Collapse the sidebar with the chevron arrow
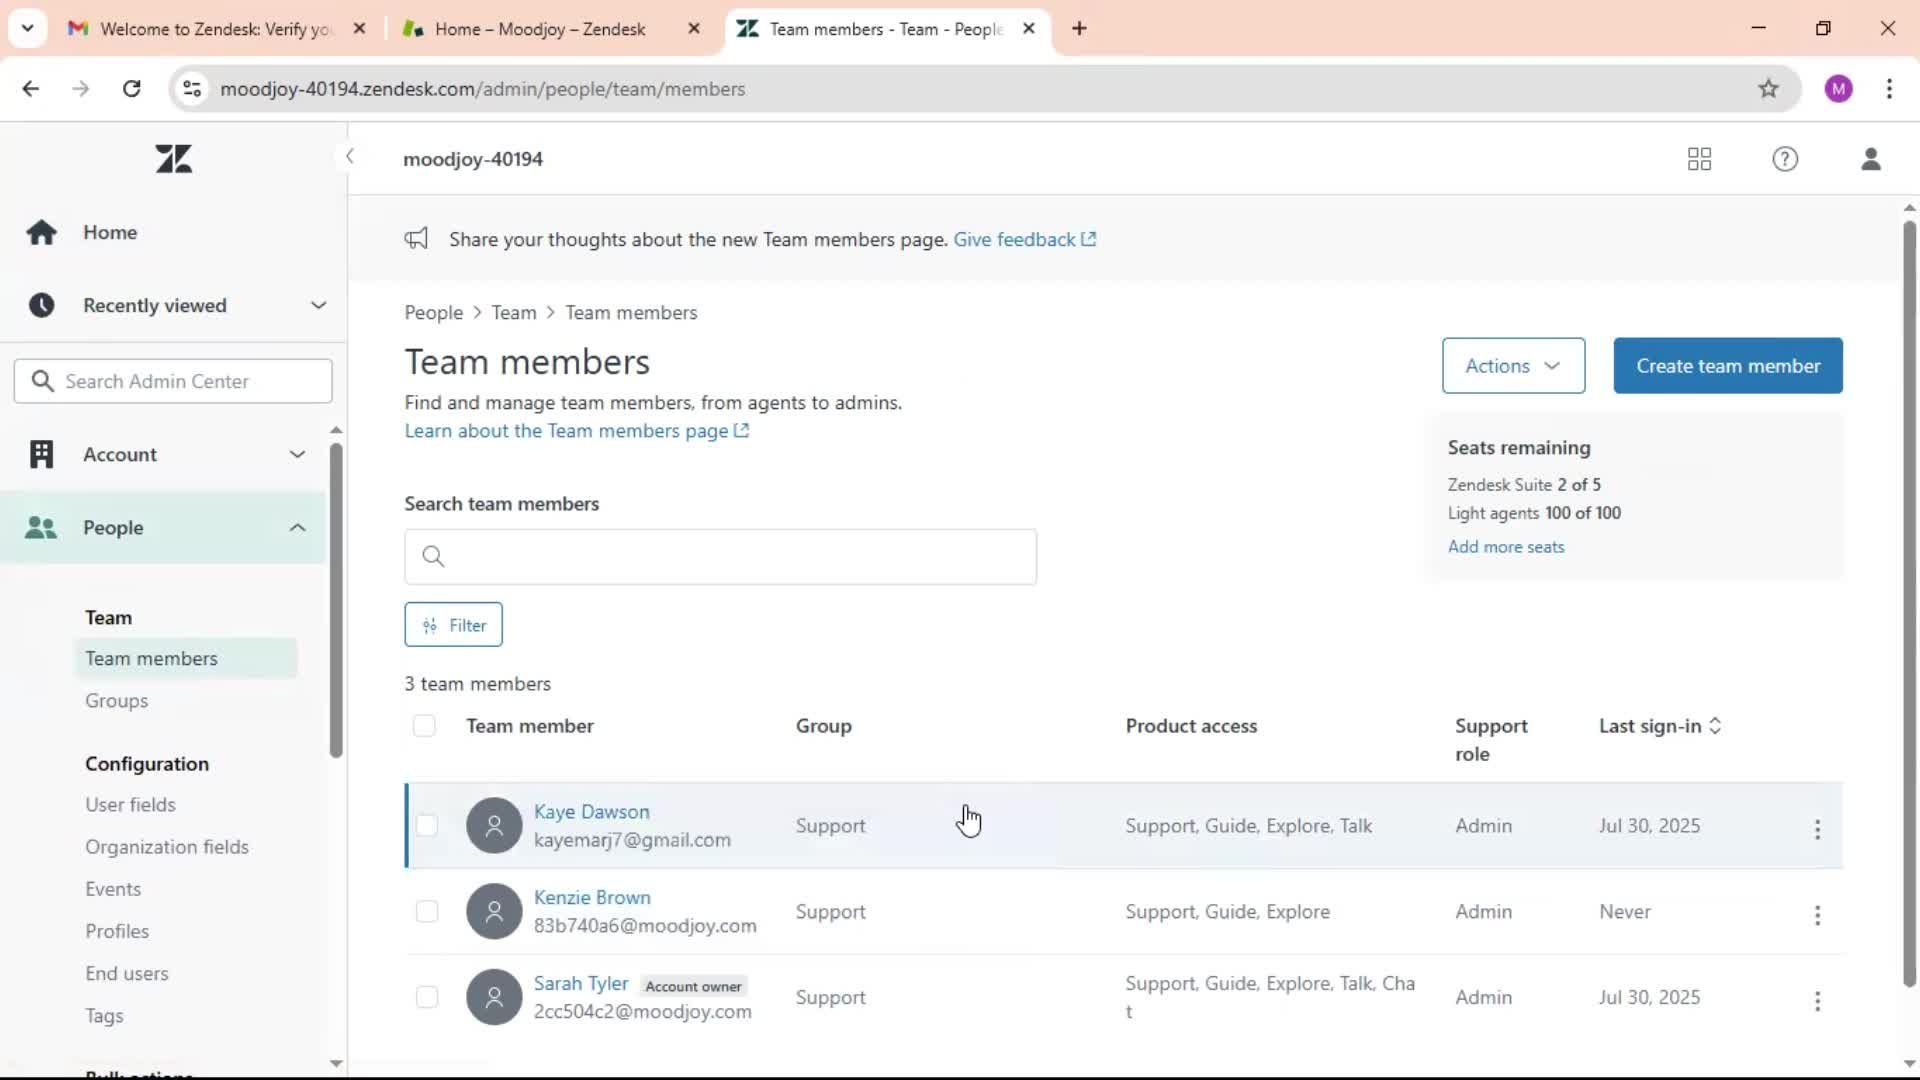 click(x=349, y=156)
